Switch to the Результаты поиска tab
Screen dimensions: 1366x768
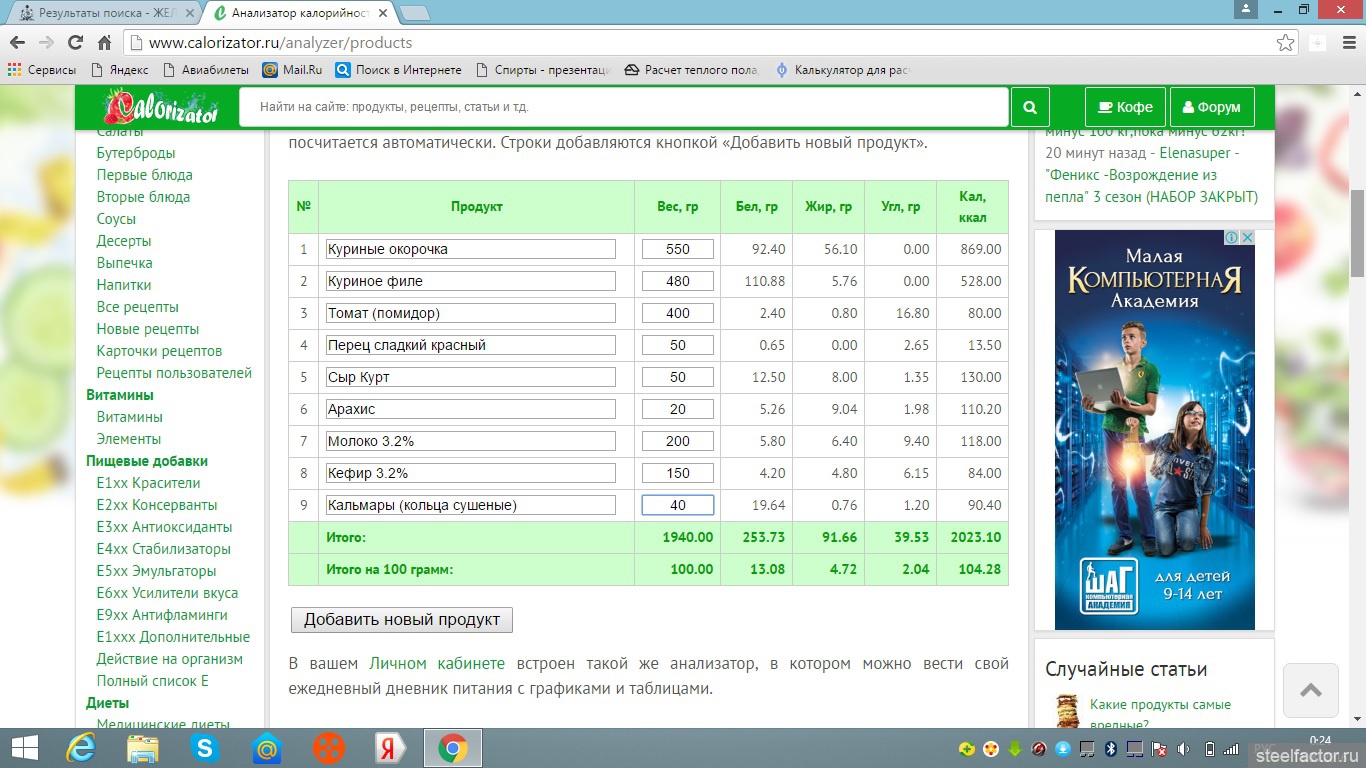click(x=105, y=13)
